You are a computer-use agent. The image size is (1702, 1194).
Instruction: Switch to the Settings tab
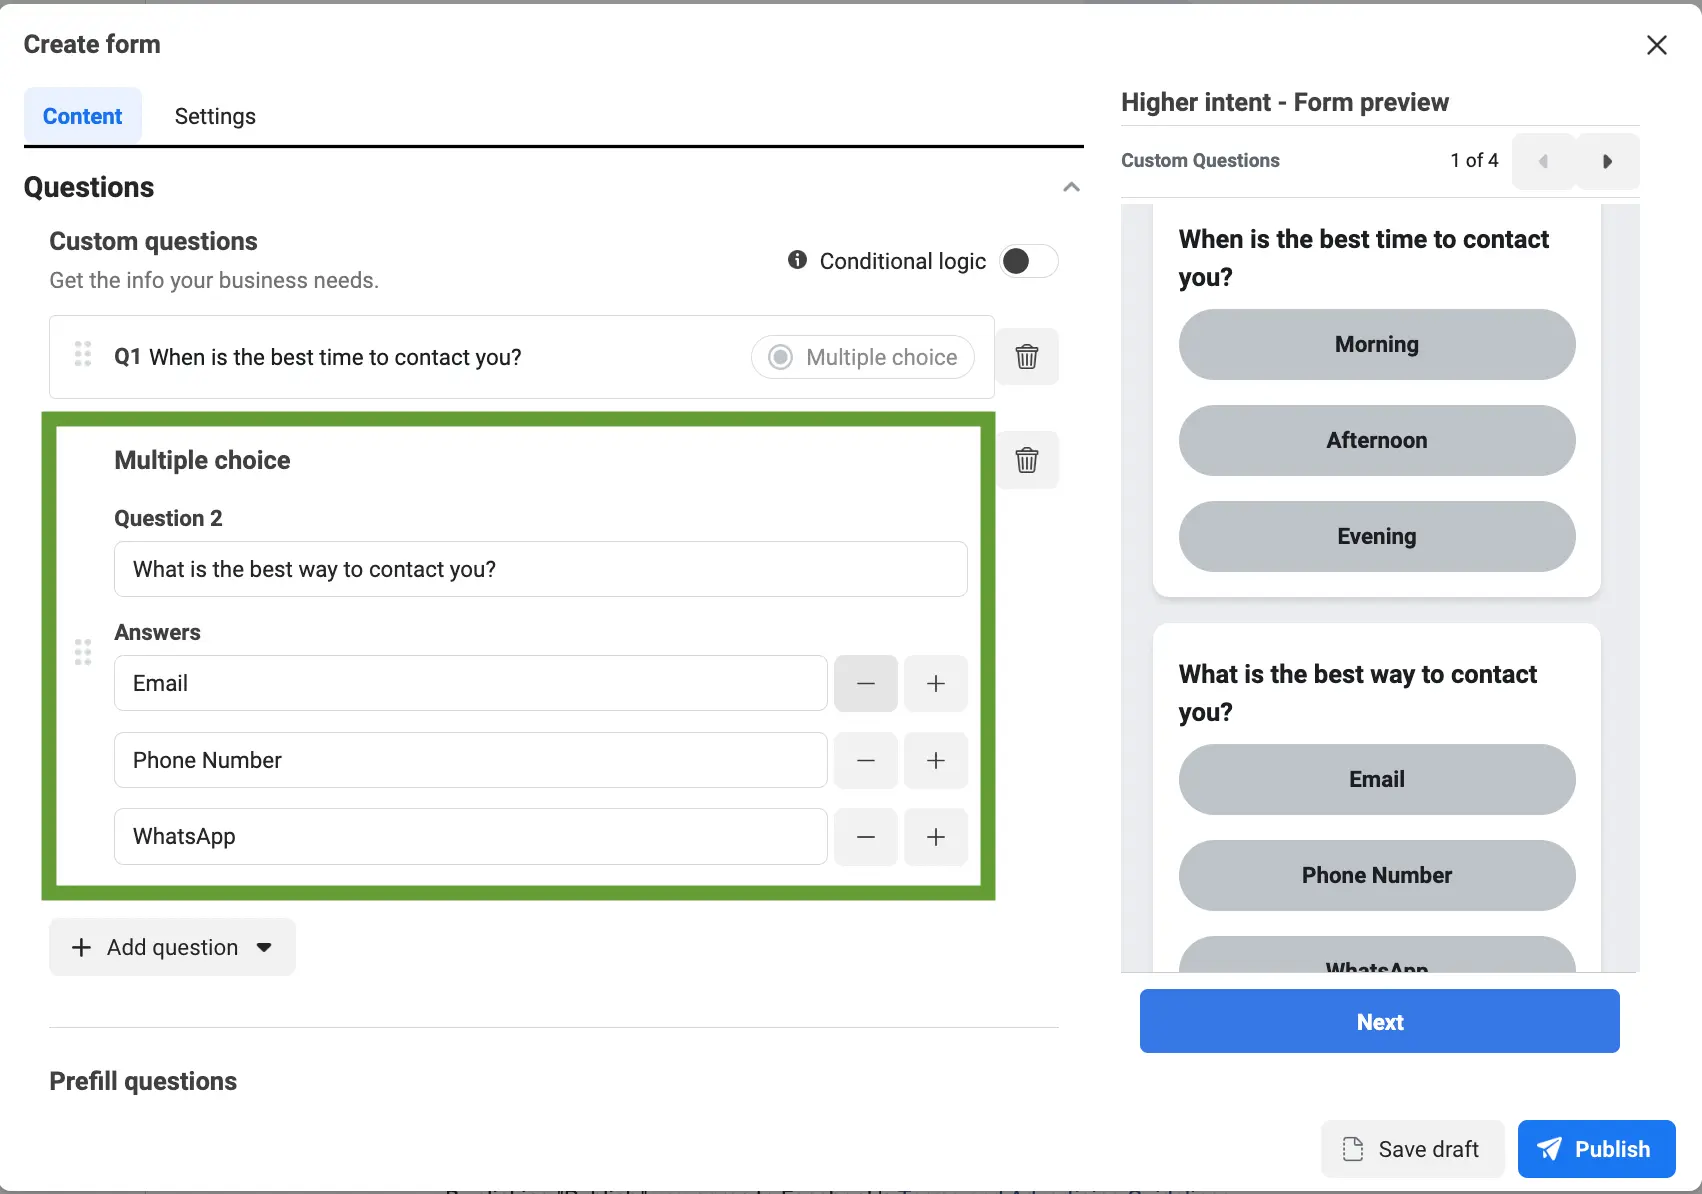pyautogui.click(x=214, y=116)
